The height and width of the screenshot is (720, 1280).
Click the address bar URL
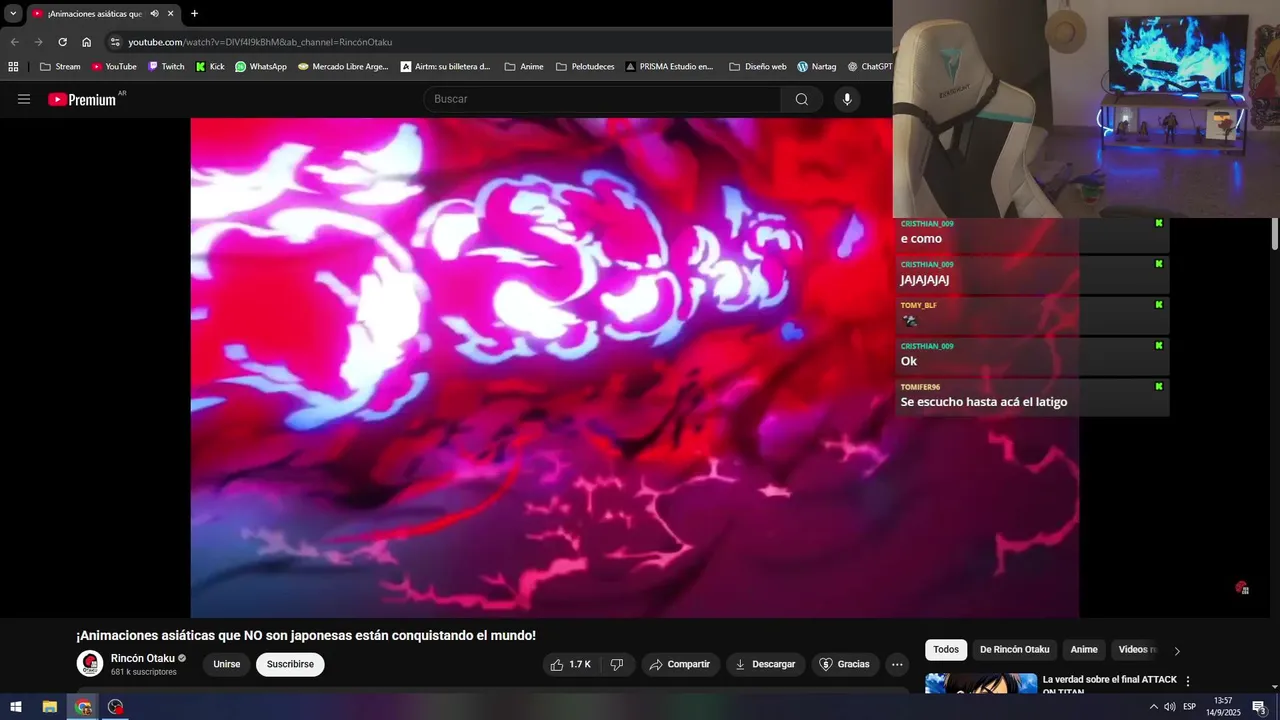(260, 42)
